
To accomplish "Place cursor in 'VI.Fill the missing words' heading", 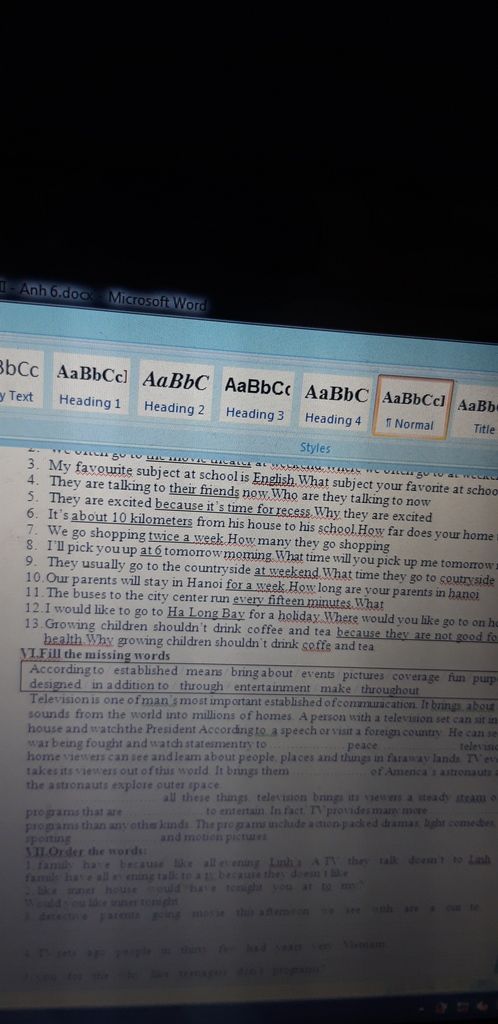I will [x=95, y=655].
